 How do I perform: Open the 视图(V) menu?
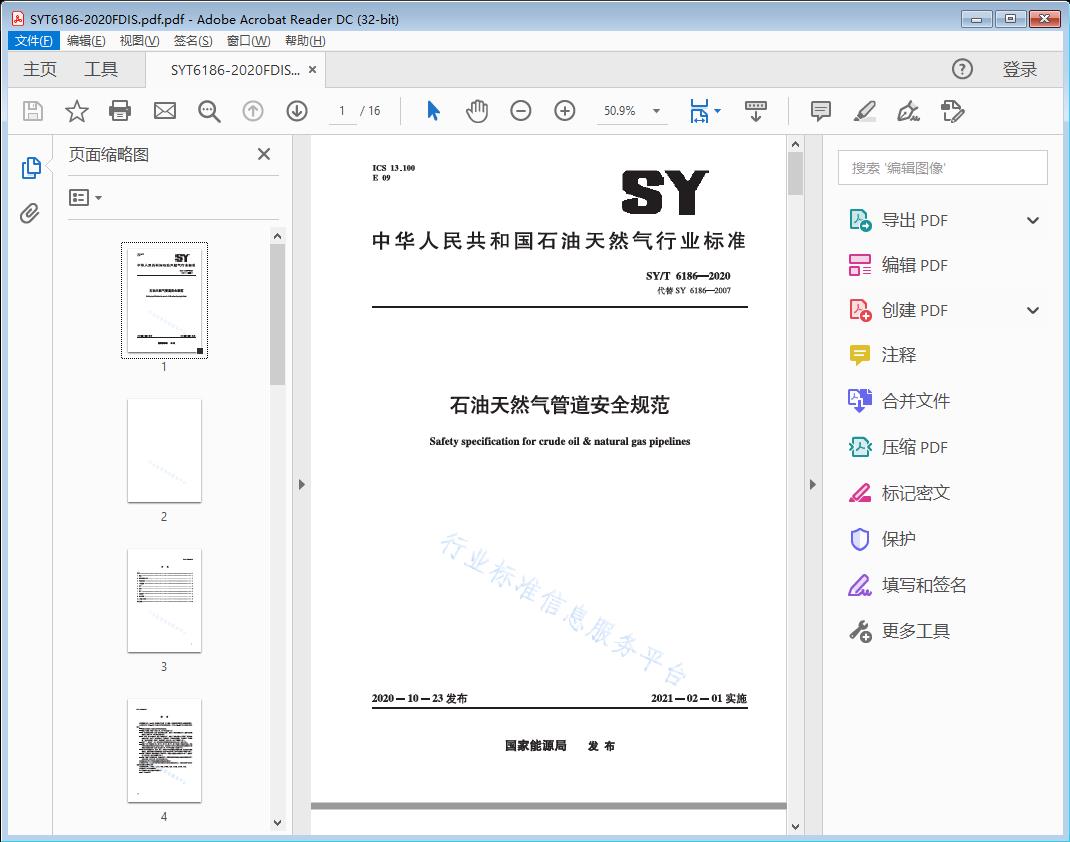click(x=139, y=41)
